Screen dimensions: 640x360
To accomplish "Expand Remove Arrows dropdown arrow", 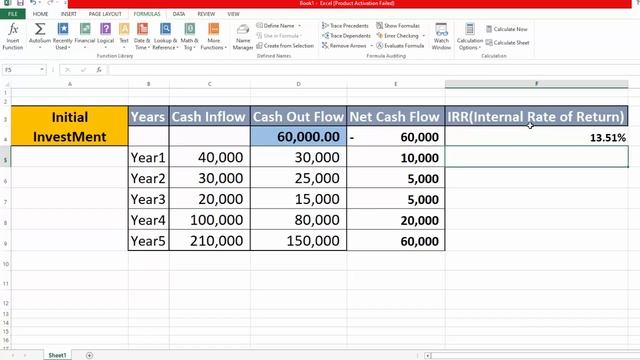I will 371,46.
